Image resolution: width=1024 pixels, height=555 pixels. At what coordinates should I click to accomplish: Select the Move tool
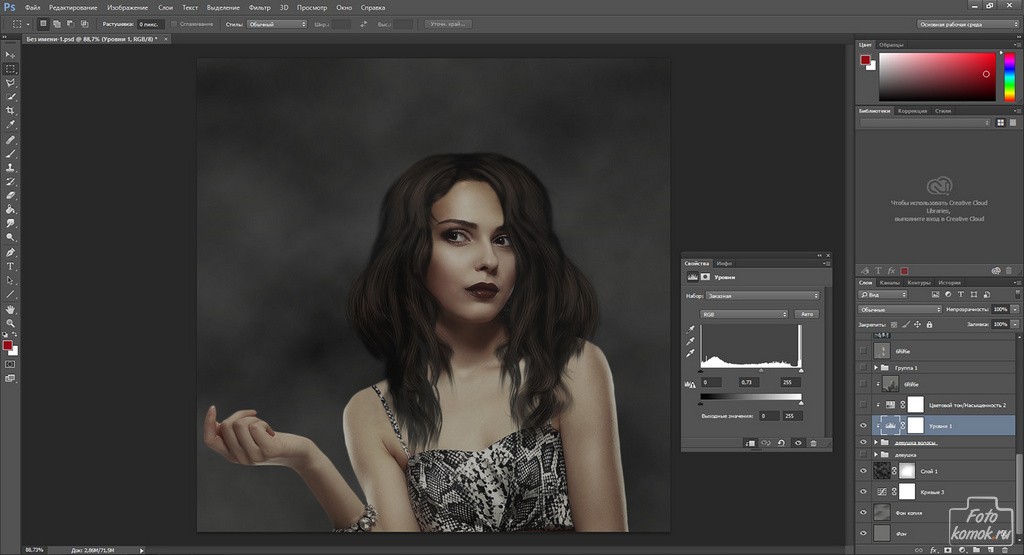10,55
